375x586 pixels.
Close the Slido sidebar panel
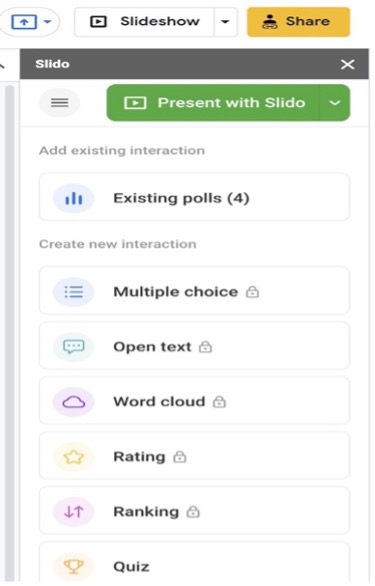click(x=347, y=64)
